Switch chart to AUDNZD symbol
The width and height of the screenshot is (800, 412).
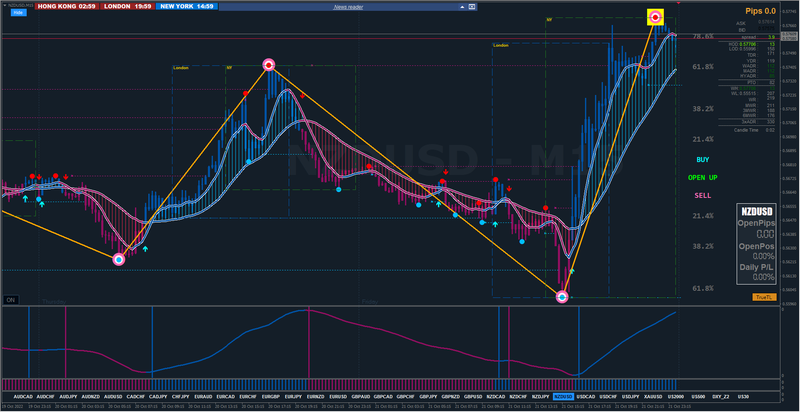click(90, 397)
